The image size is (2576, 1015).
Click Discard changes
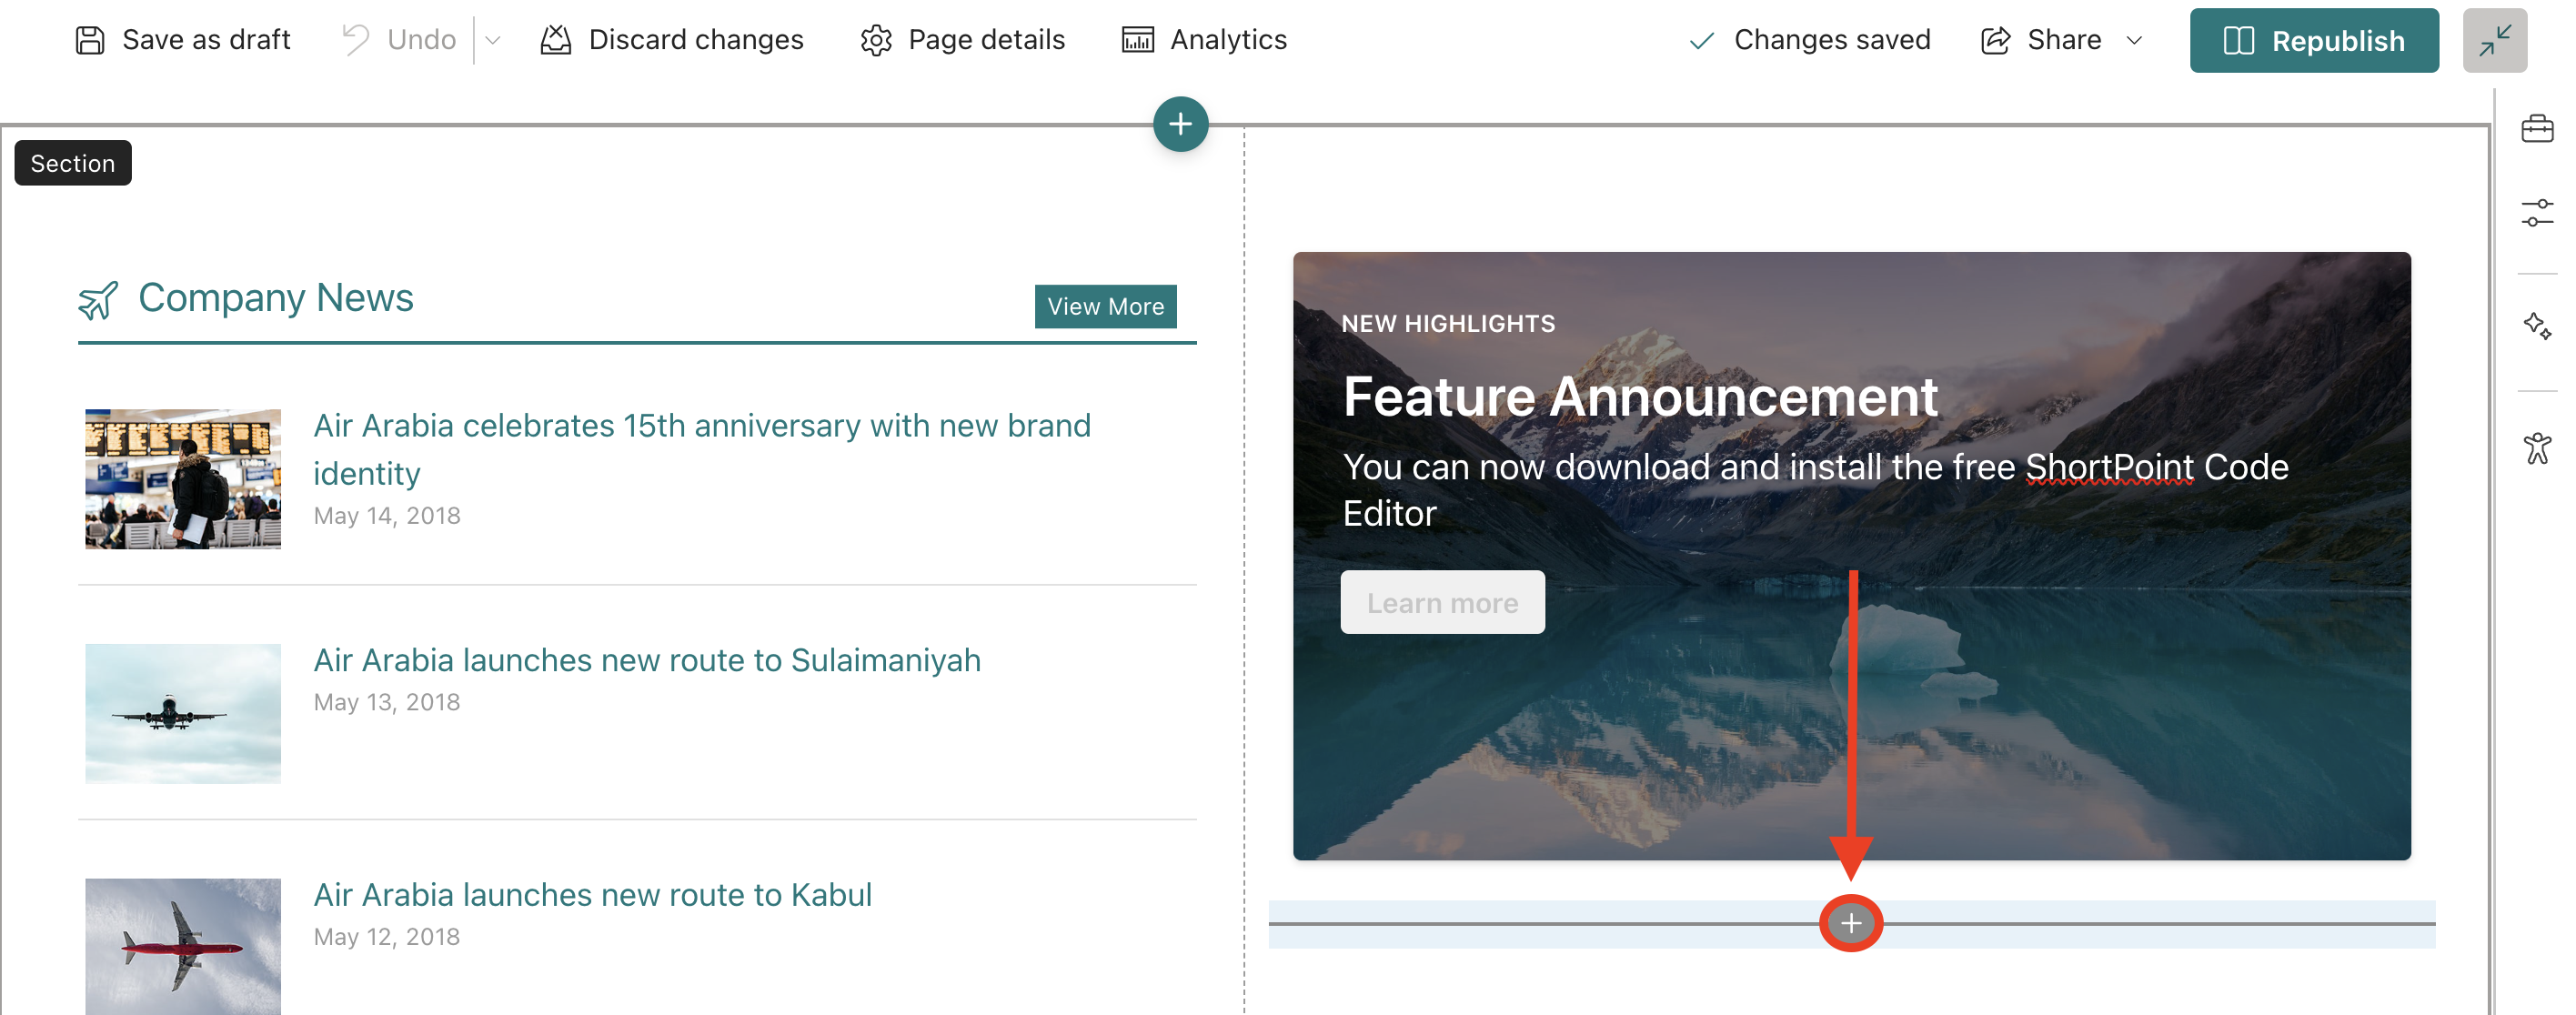point(671,40)
